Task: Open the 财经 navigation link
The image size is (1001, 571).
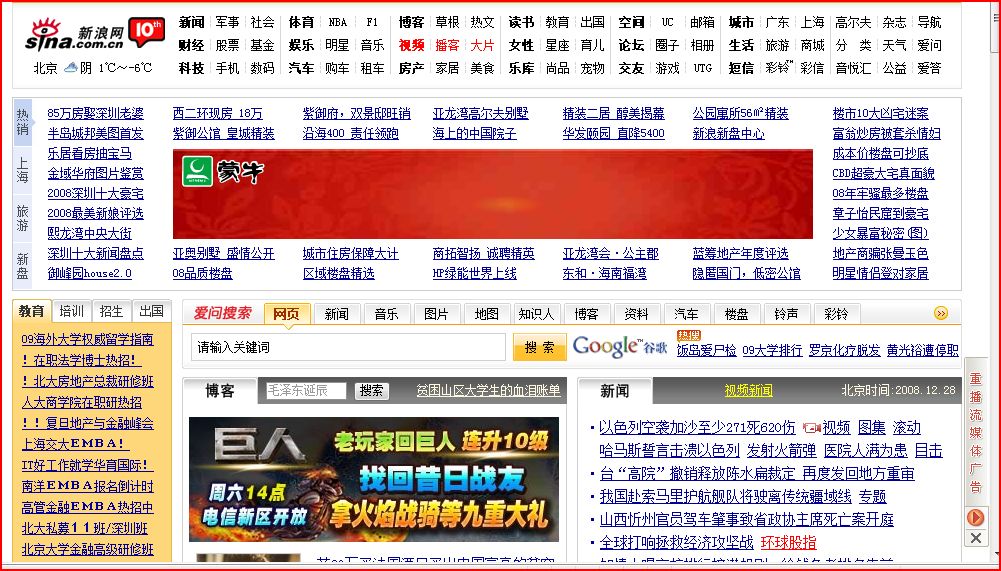Action: (191, 45)
